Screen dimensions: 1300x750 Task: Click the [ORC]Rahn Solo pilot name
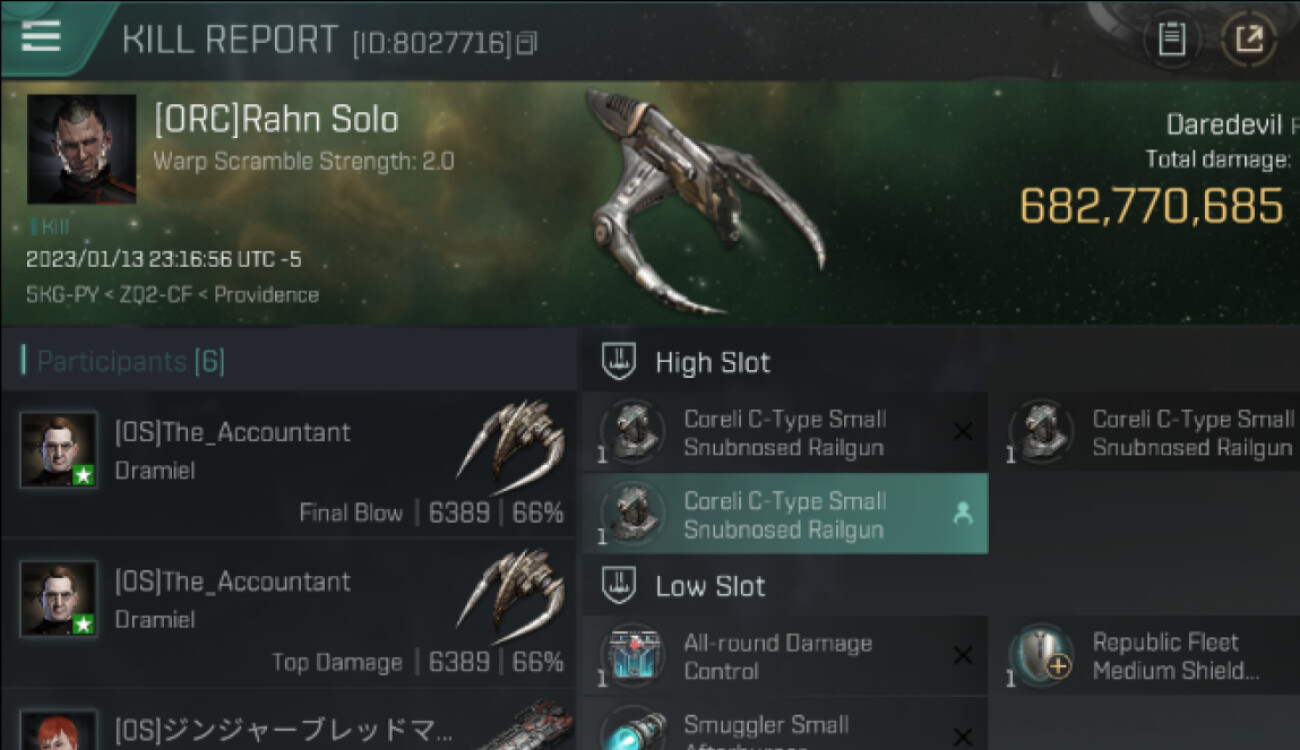point(276,120)
